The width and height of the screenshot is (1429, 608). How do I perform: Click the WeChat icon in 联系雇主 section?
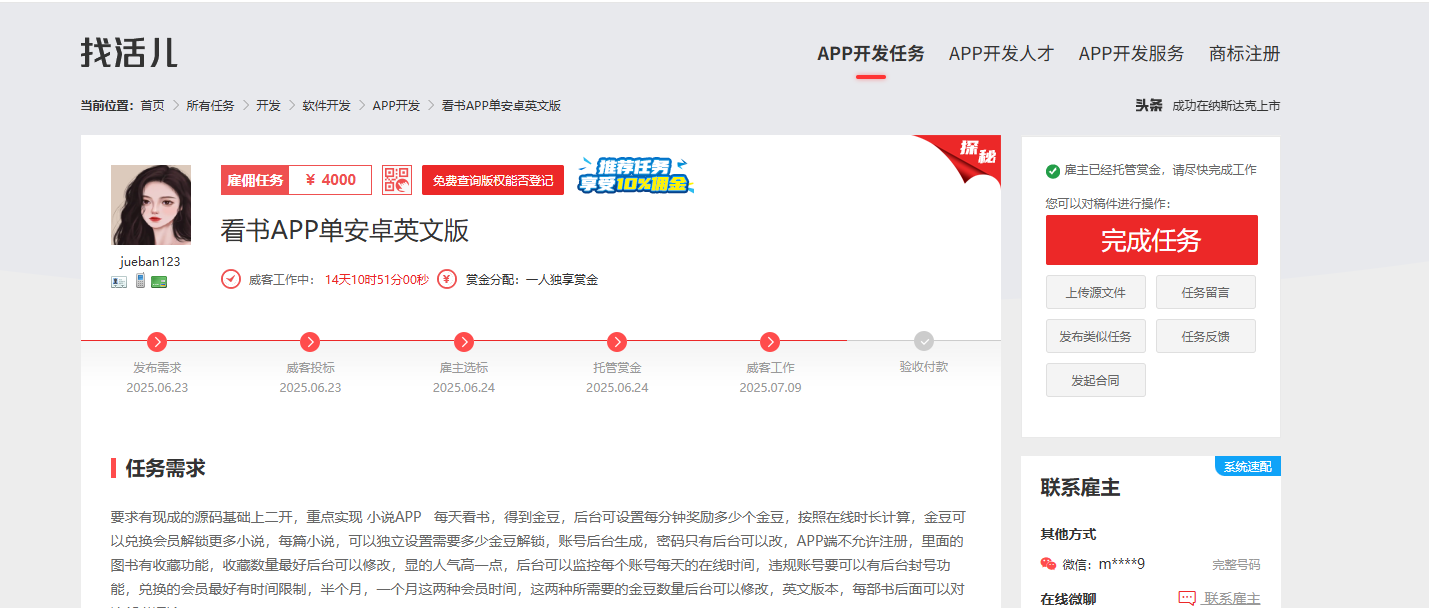point(1047,563)
